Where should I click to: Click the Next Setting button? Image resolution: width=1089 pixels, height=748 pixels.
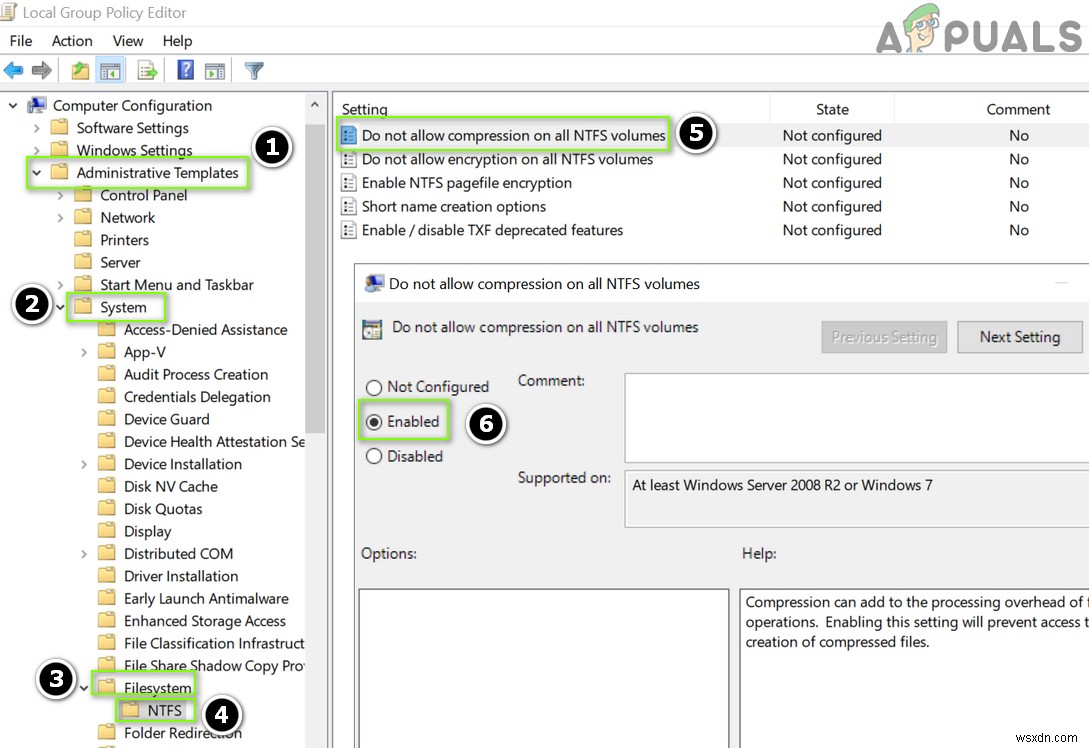pos(1020,337)
